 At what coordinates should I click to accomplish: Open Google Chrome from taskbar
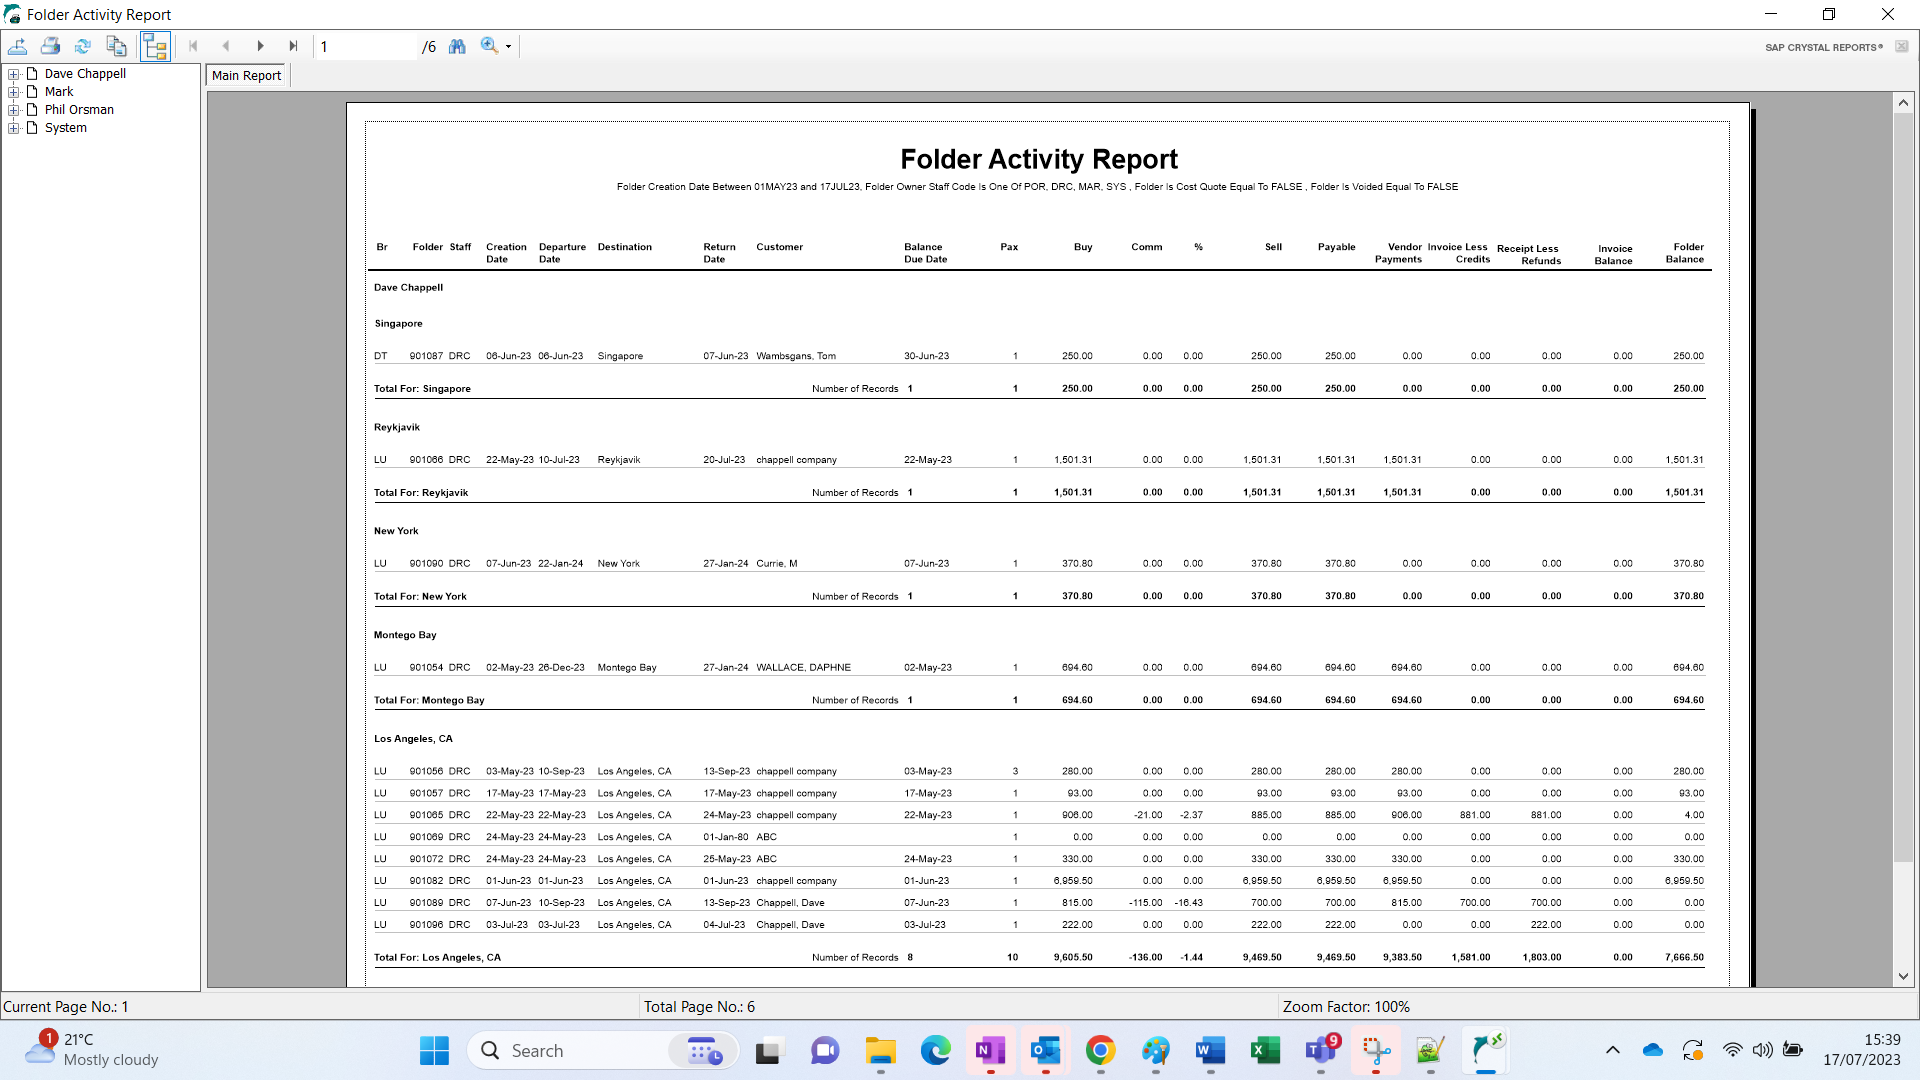1100,1051
